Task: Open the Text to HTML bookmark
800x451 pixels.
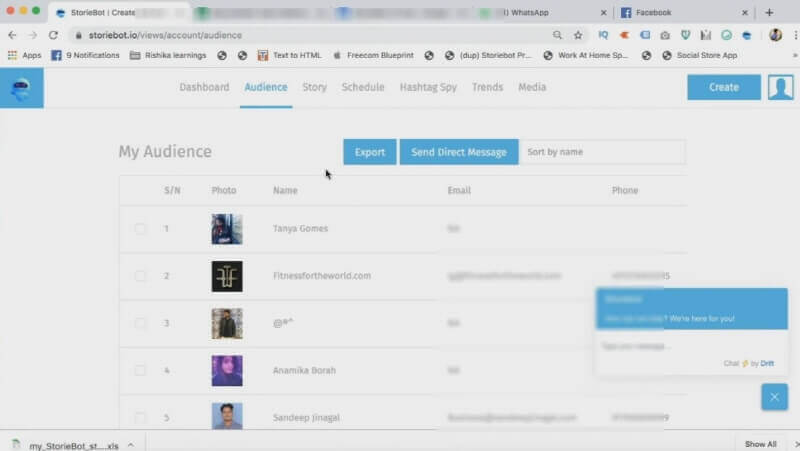Action: coord(289,55)
